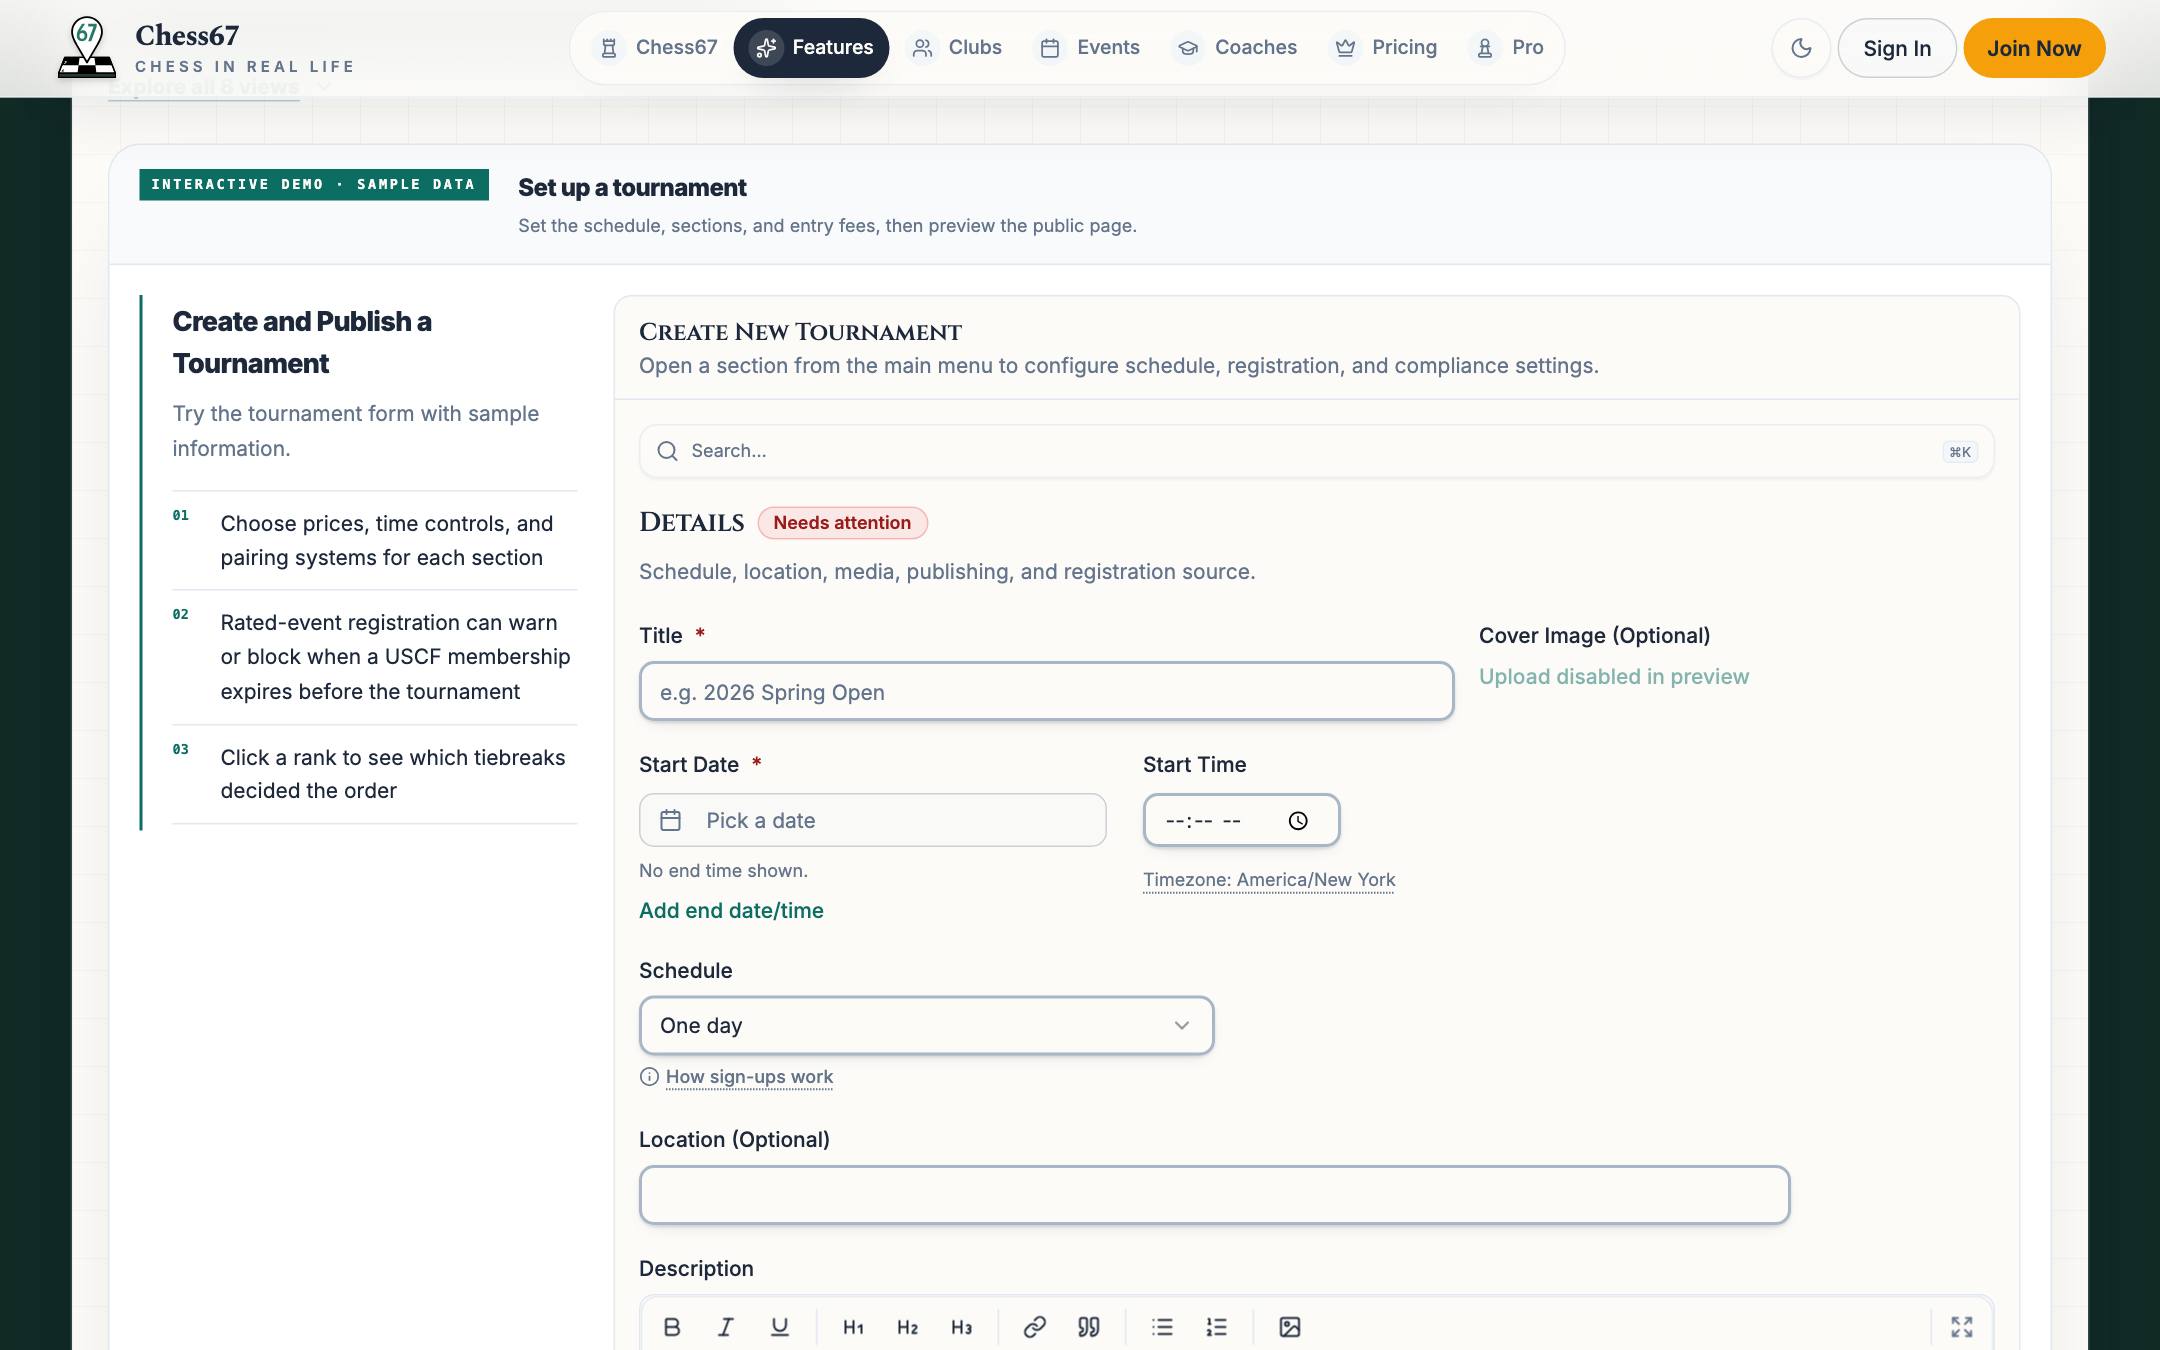Open the Chess67 nav tab

pos(656,48)
